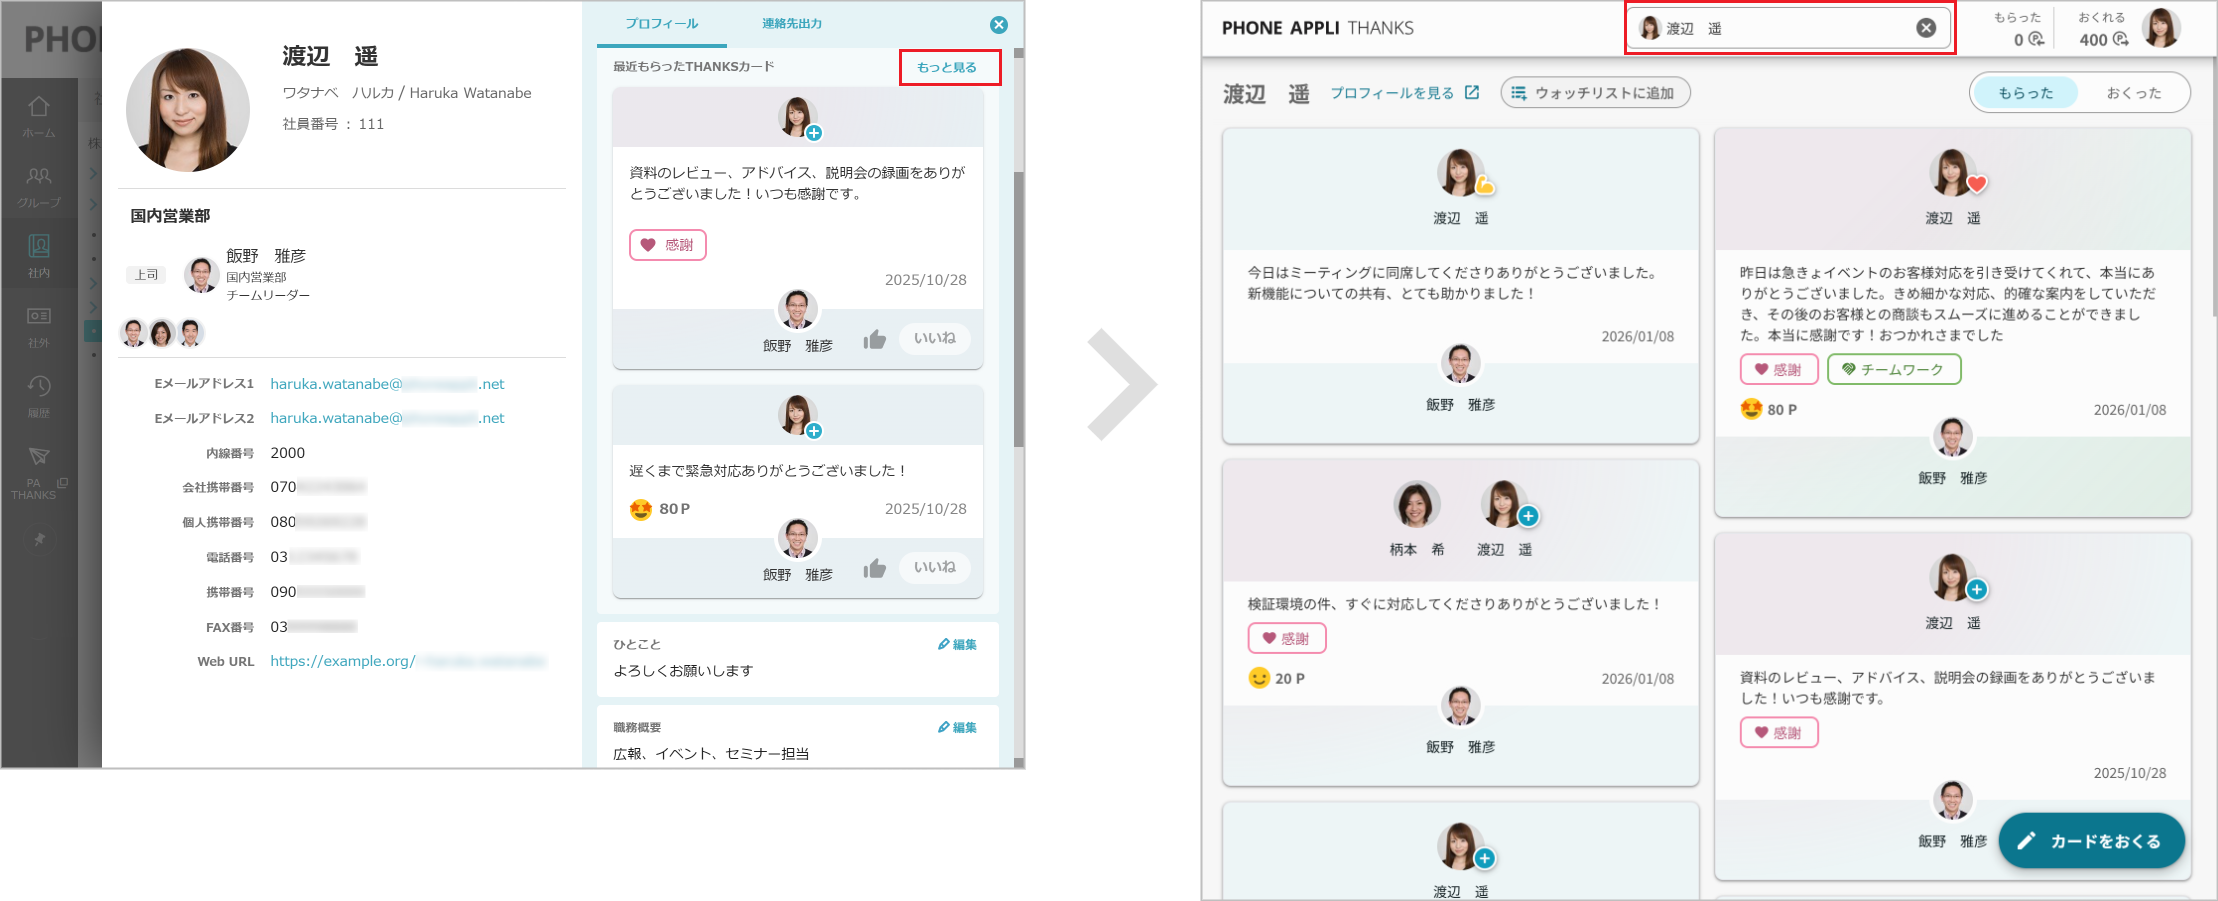Switch to the おくった view
The height and width of the screenshot is (901, 2218).
pos(2134,92)
